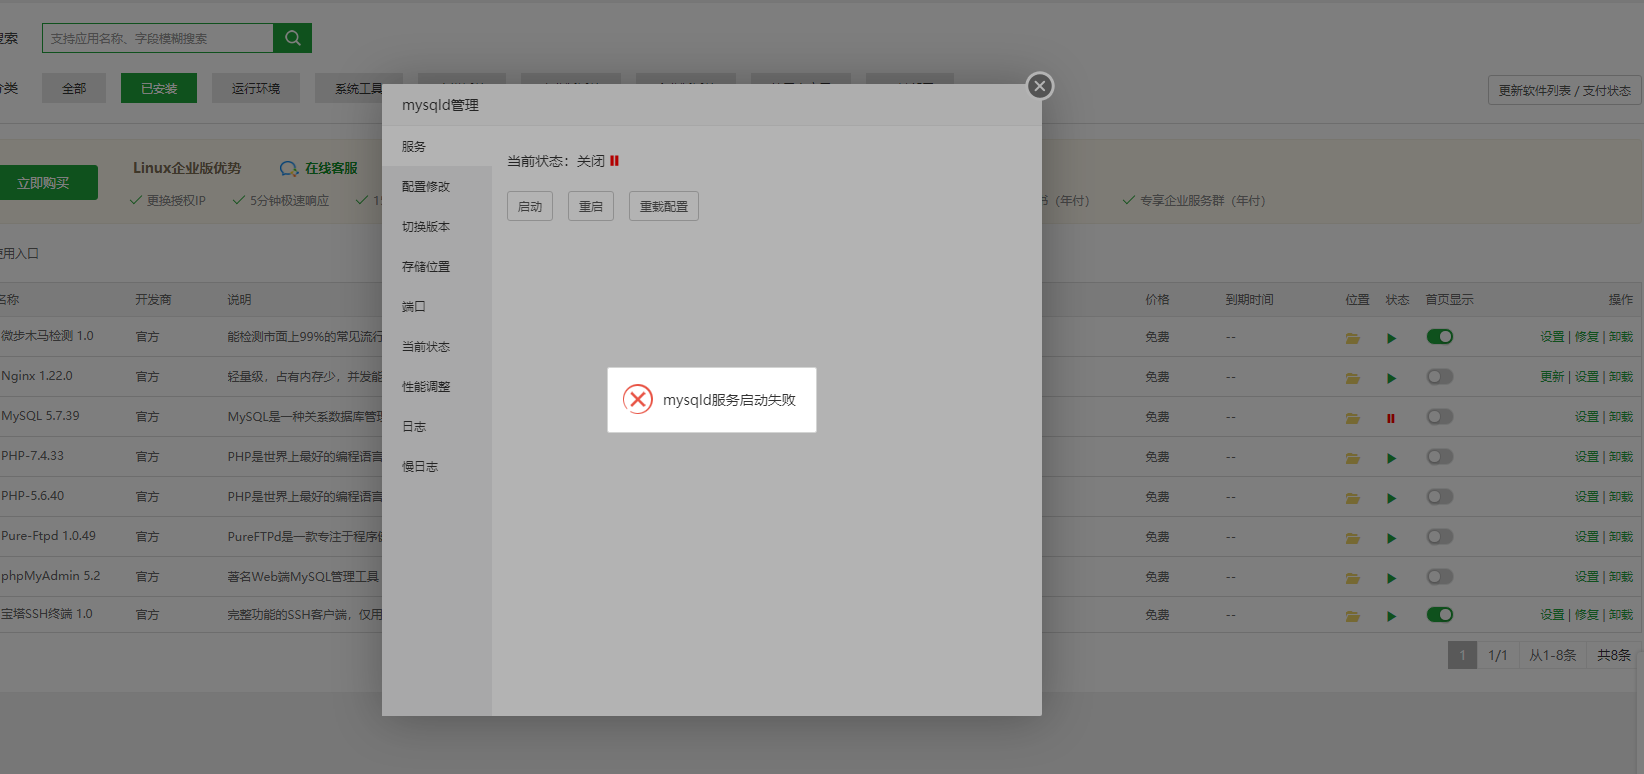Click running status icon of PHP-5.6.40

[1391, 498]
